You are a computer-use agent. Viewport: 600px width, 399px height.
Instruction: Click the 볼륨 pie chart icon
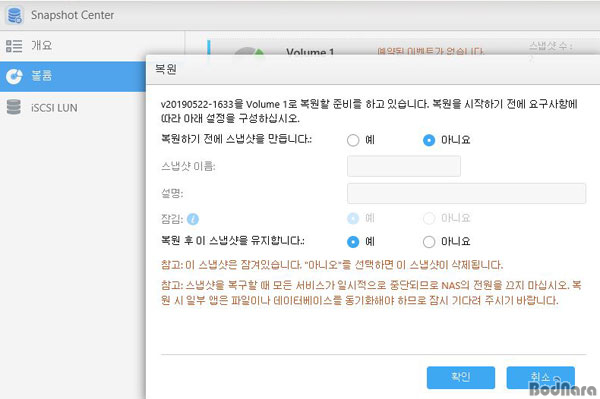tap(14, 77)
